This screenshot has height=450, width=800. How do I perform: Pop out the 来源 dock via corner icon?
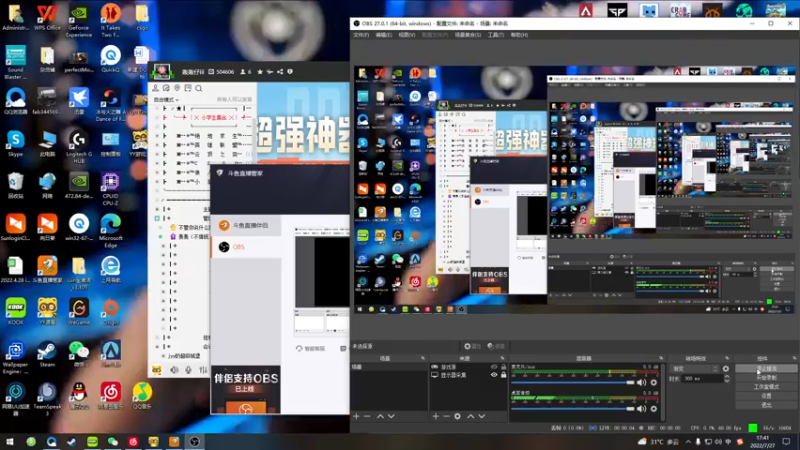tap(503, 358)
